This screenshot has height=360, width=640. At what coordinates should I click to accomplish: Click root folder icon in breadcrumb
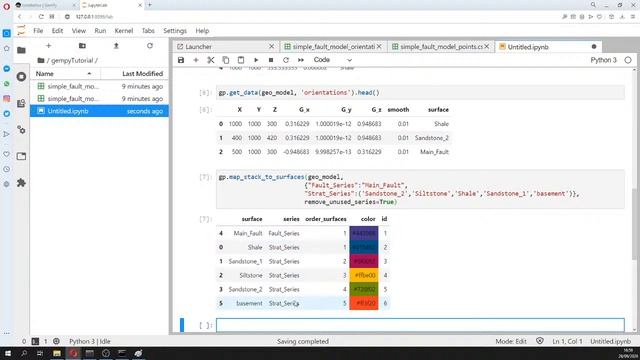point(41,60)
